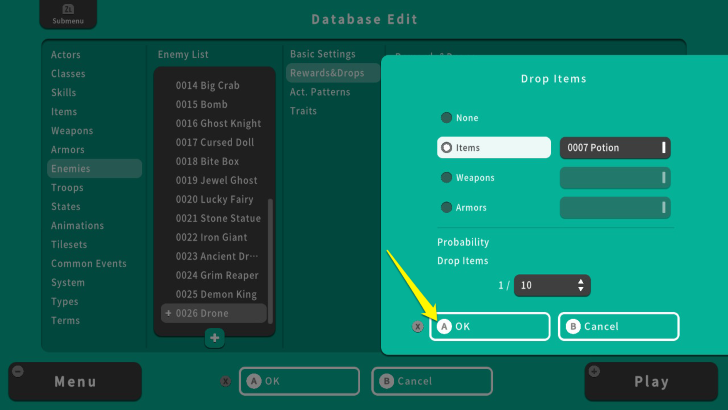Select enemy 0017 Cursed Doll
The width and height of the screenshot is (728, 410).
(214, 143)
